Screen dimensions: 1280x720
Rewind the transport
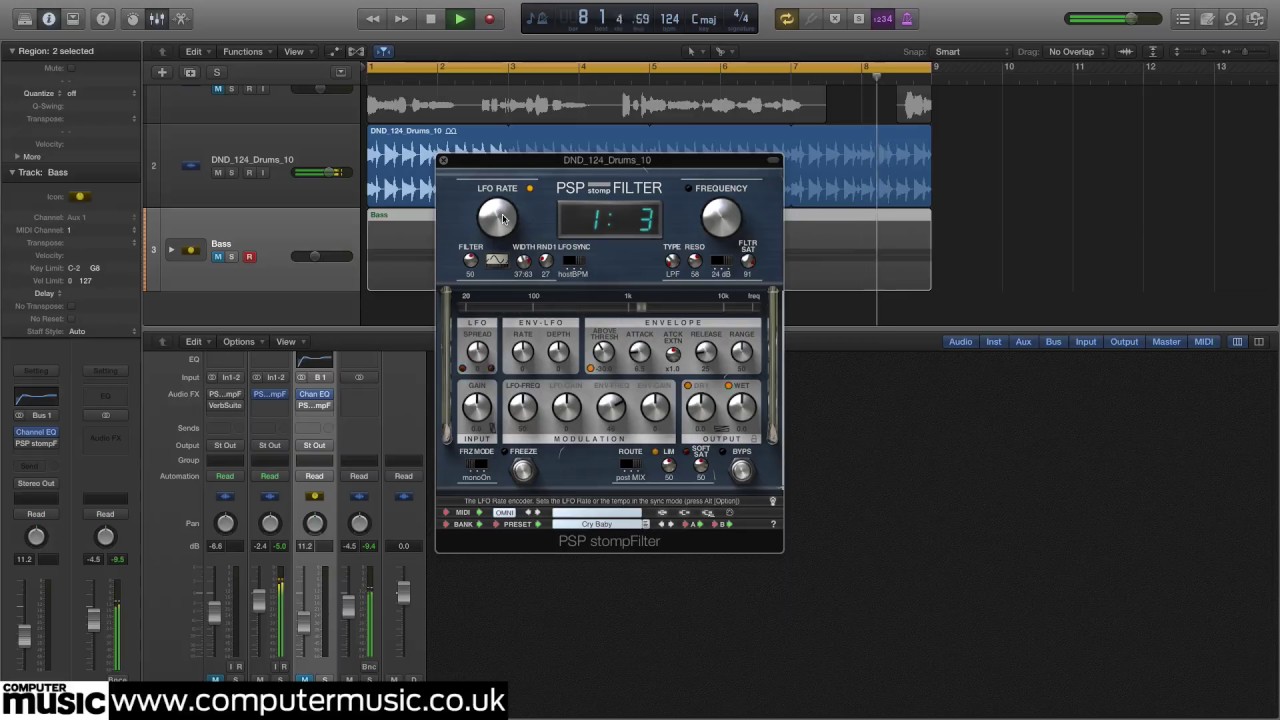[373, 19]
